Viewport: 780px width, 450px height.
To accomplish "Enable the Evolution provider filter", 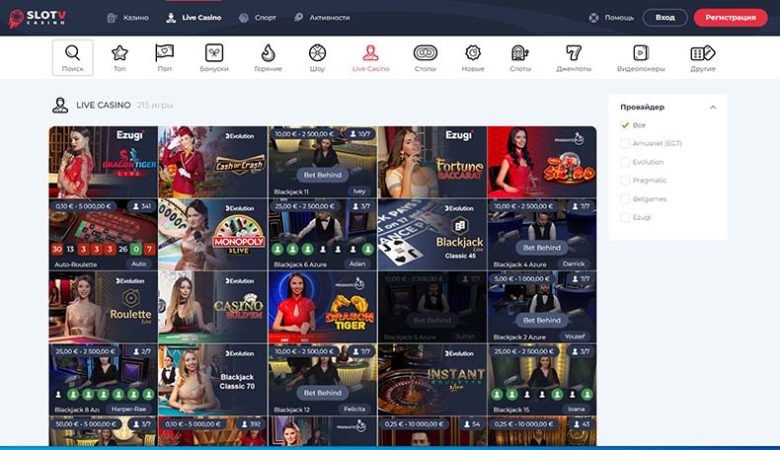I will click(x=625, y=162).
